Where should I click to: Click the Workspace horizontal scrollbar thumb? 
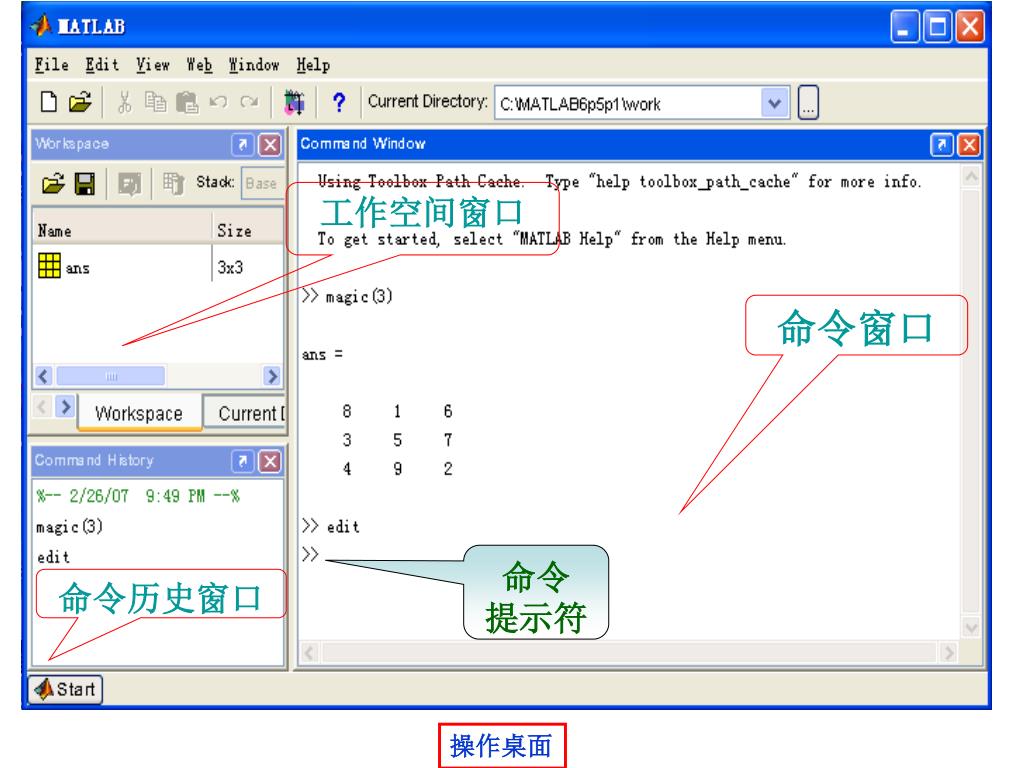pos(110,376)
